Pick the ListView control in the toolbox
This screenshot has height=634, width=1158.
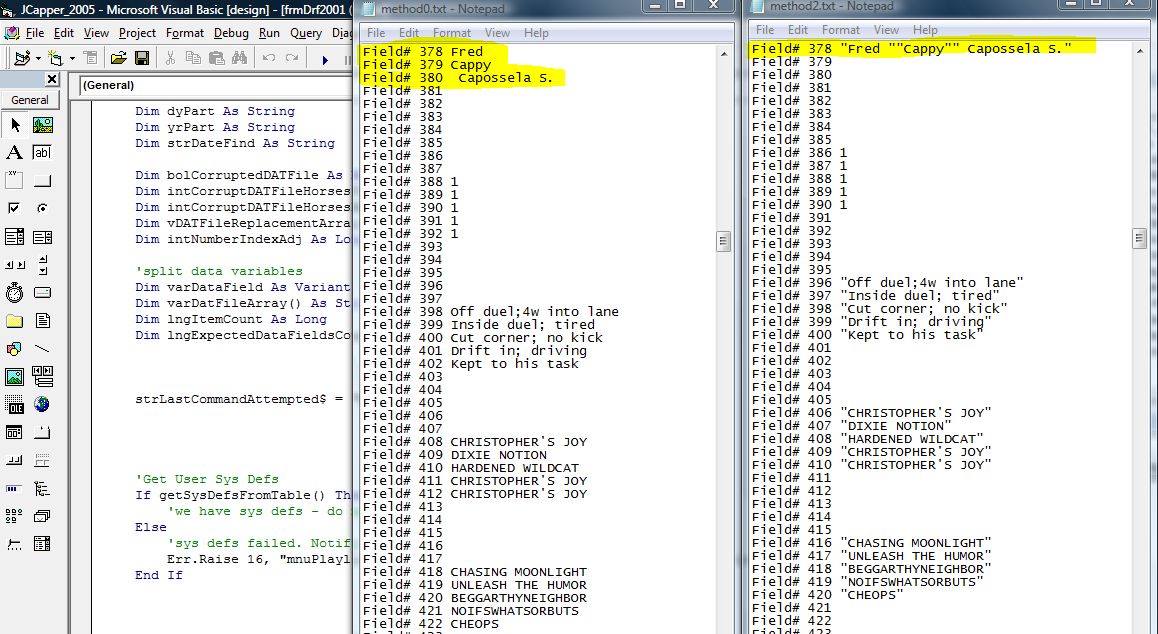pos(14,517)
